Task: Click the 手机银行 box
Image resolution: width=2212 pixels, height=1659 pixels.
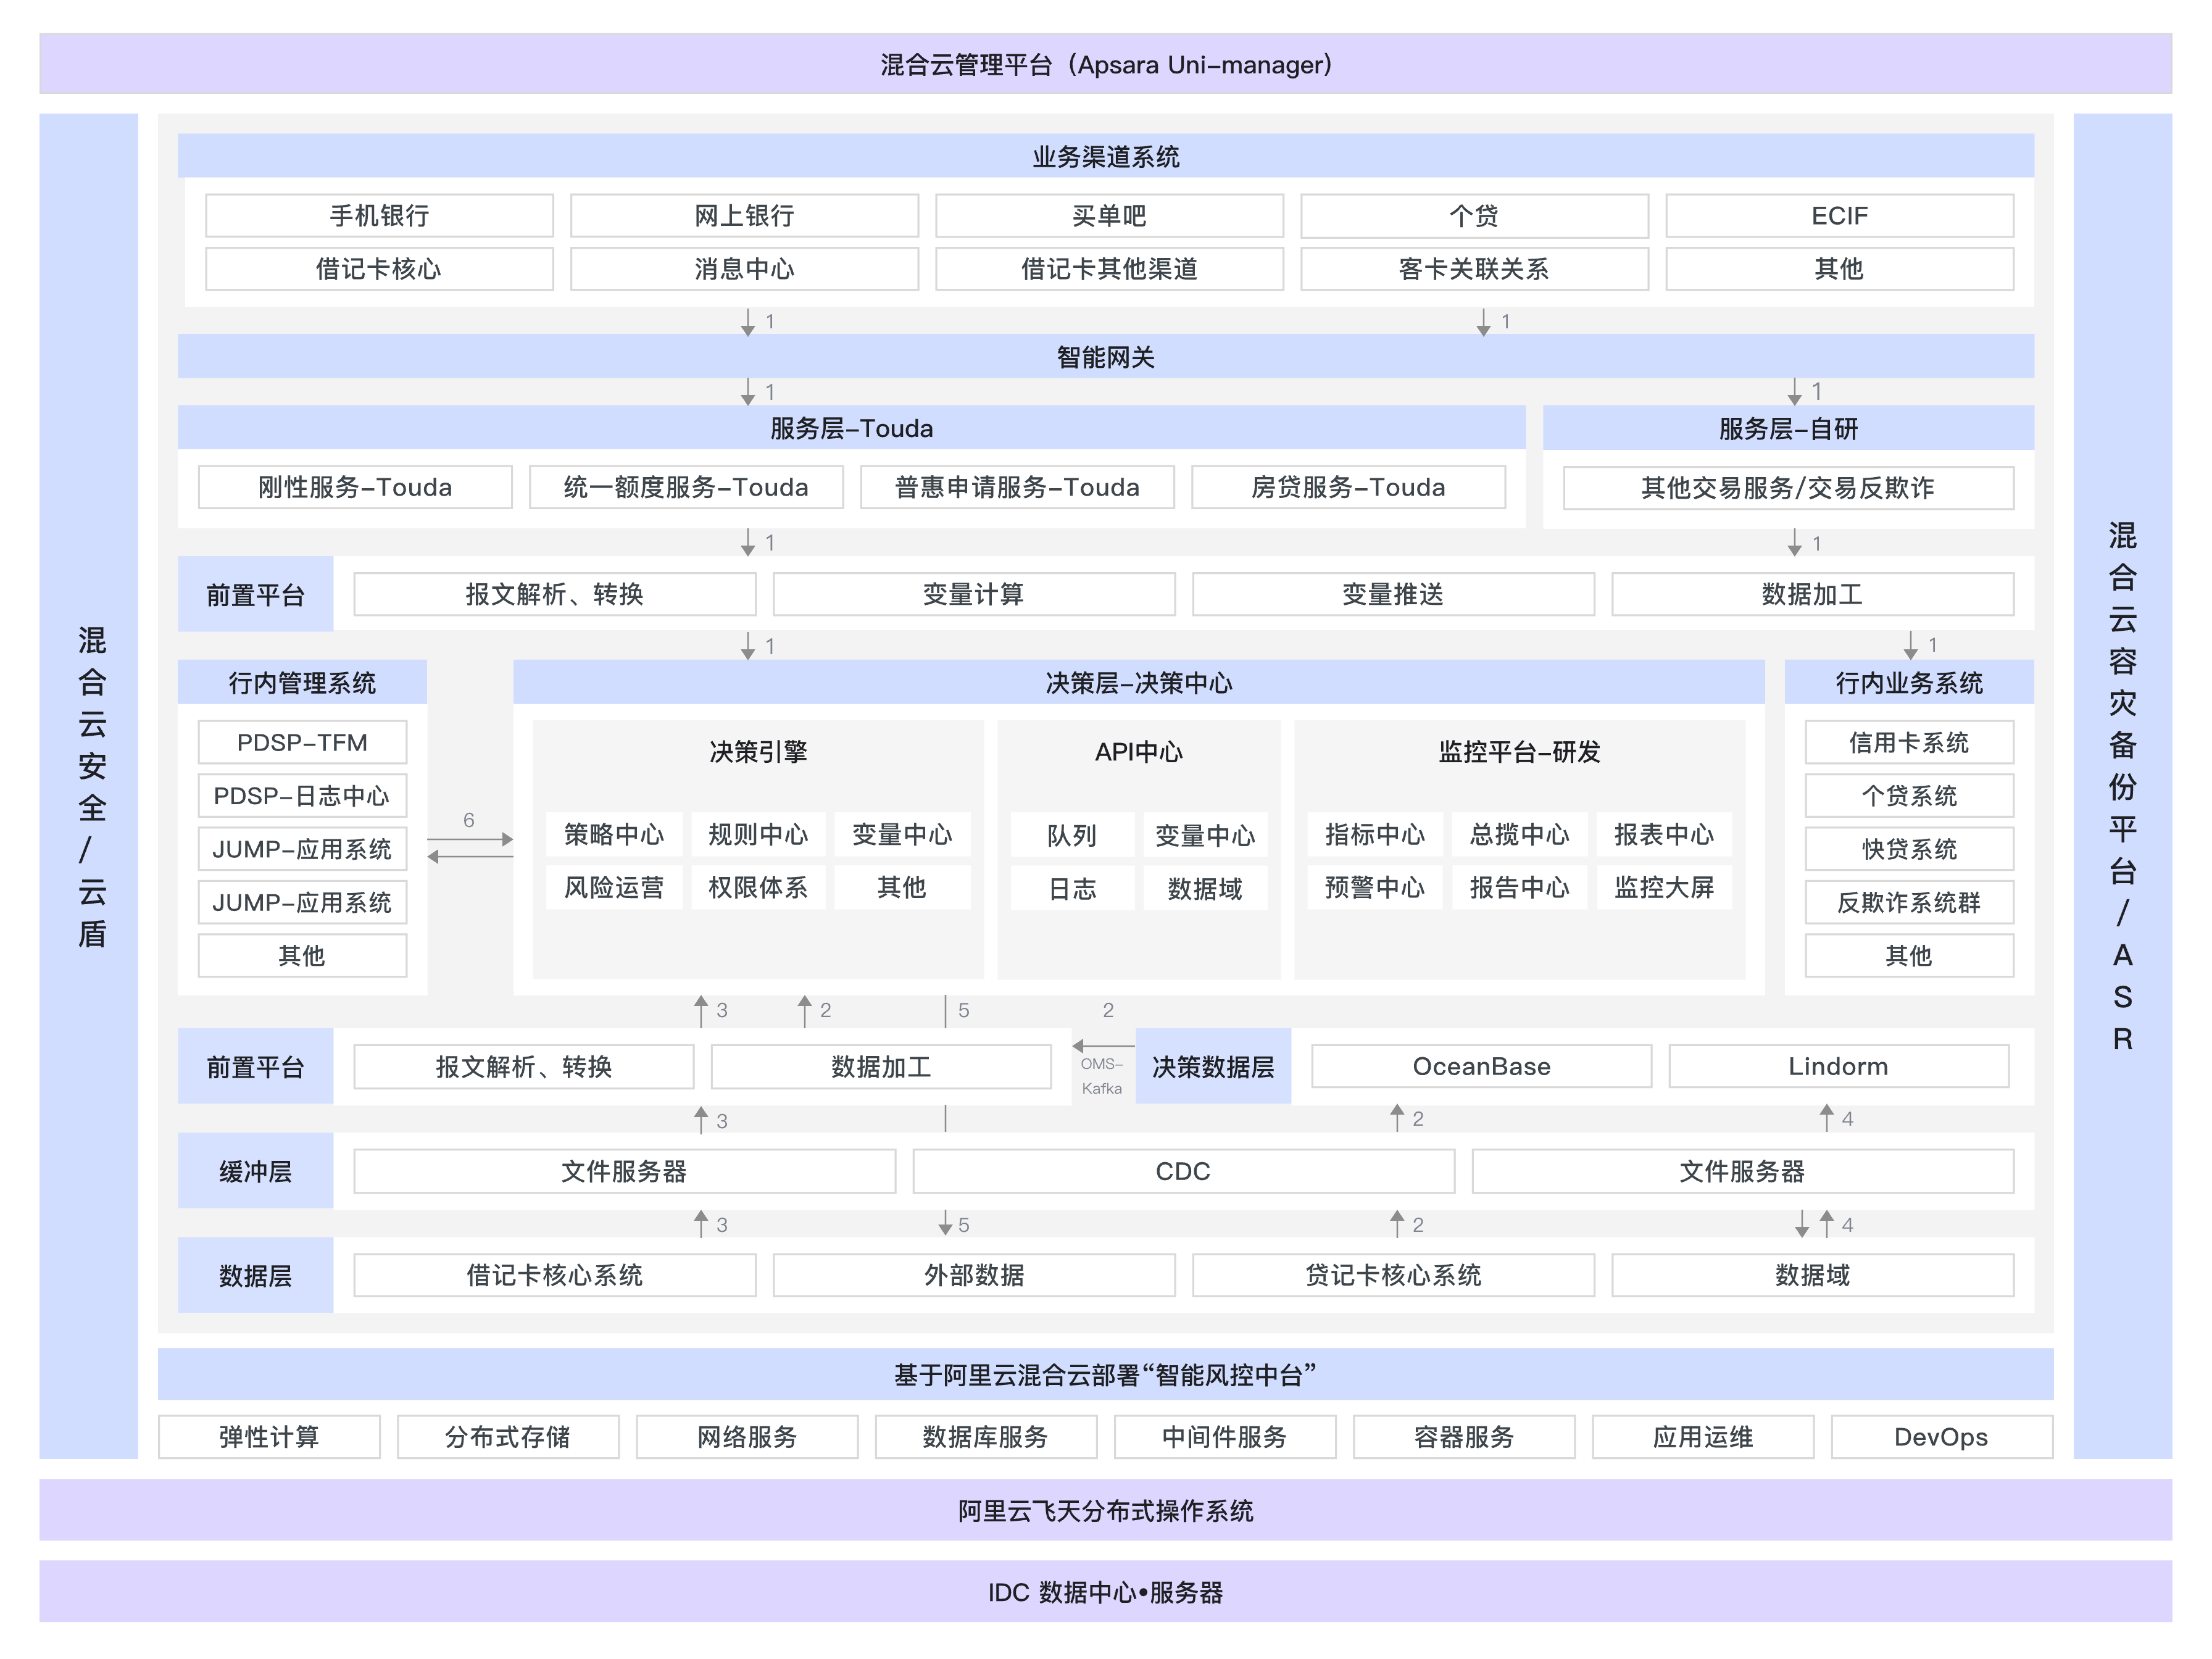Action: 379,216
